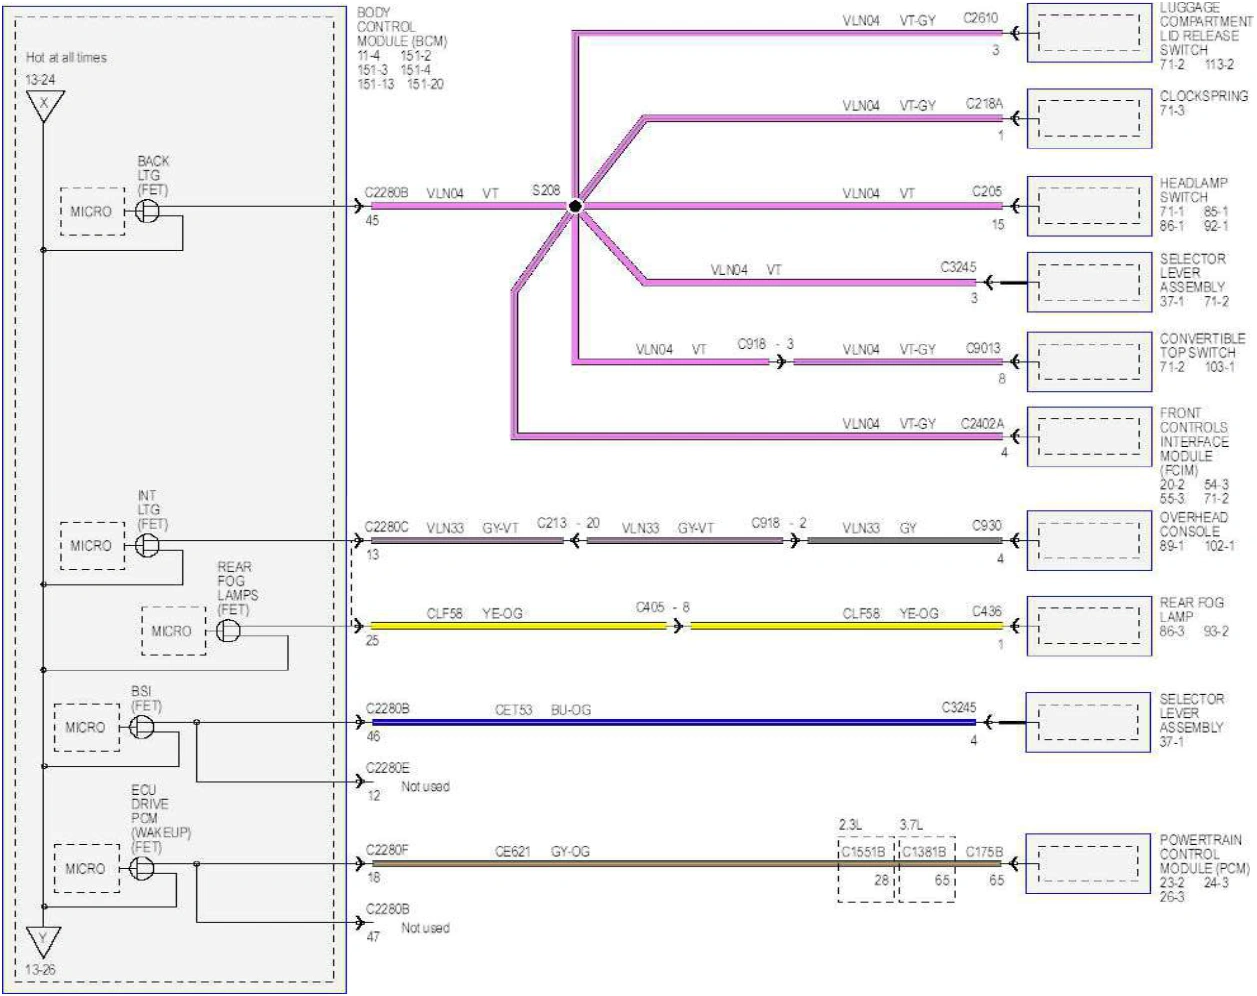This screenshot has width=1257, height=996.
Task: Click the 'CE621 GY-OG' wire label
Action: coord(543,852)
